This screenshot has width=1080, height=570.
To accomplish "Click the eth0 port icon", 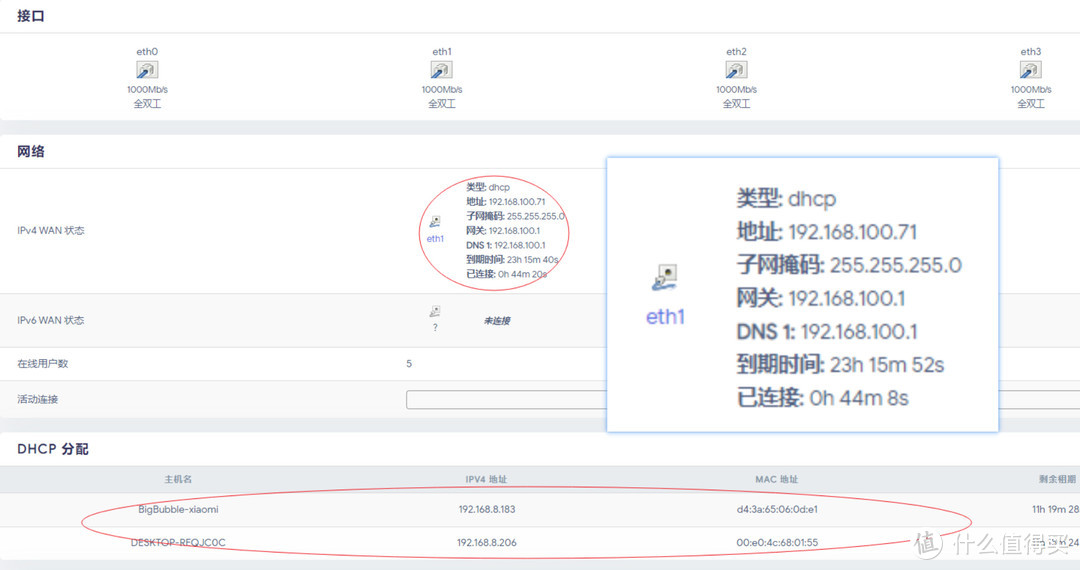I will pyautogui.click(x=147, y=70).
